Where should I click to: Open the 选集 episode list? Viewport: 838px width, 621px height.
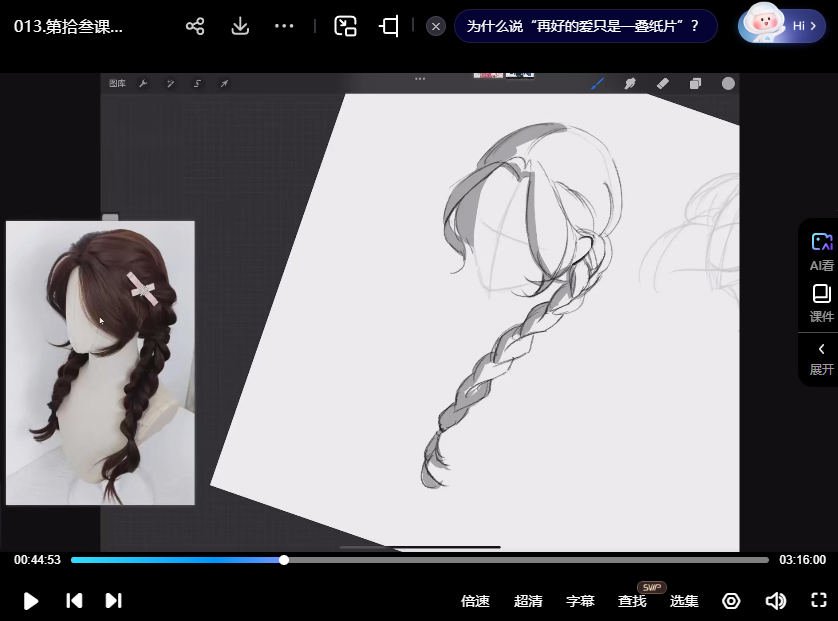[684, 601]
